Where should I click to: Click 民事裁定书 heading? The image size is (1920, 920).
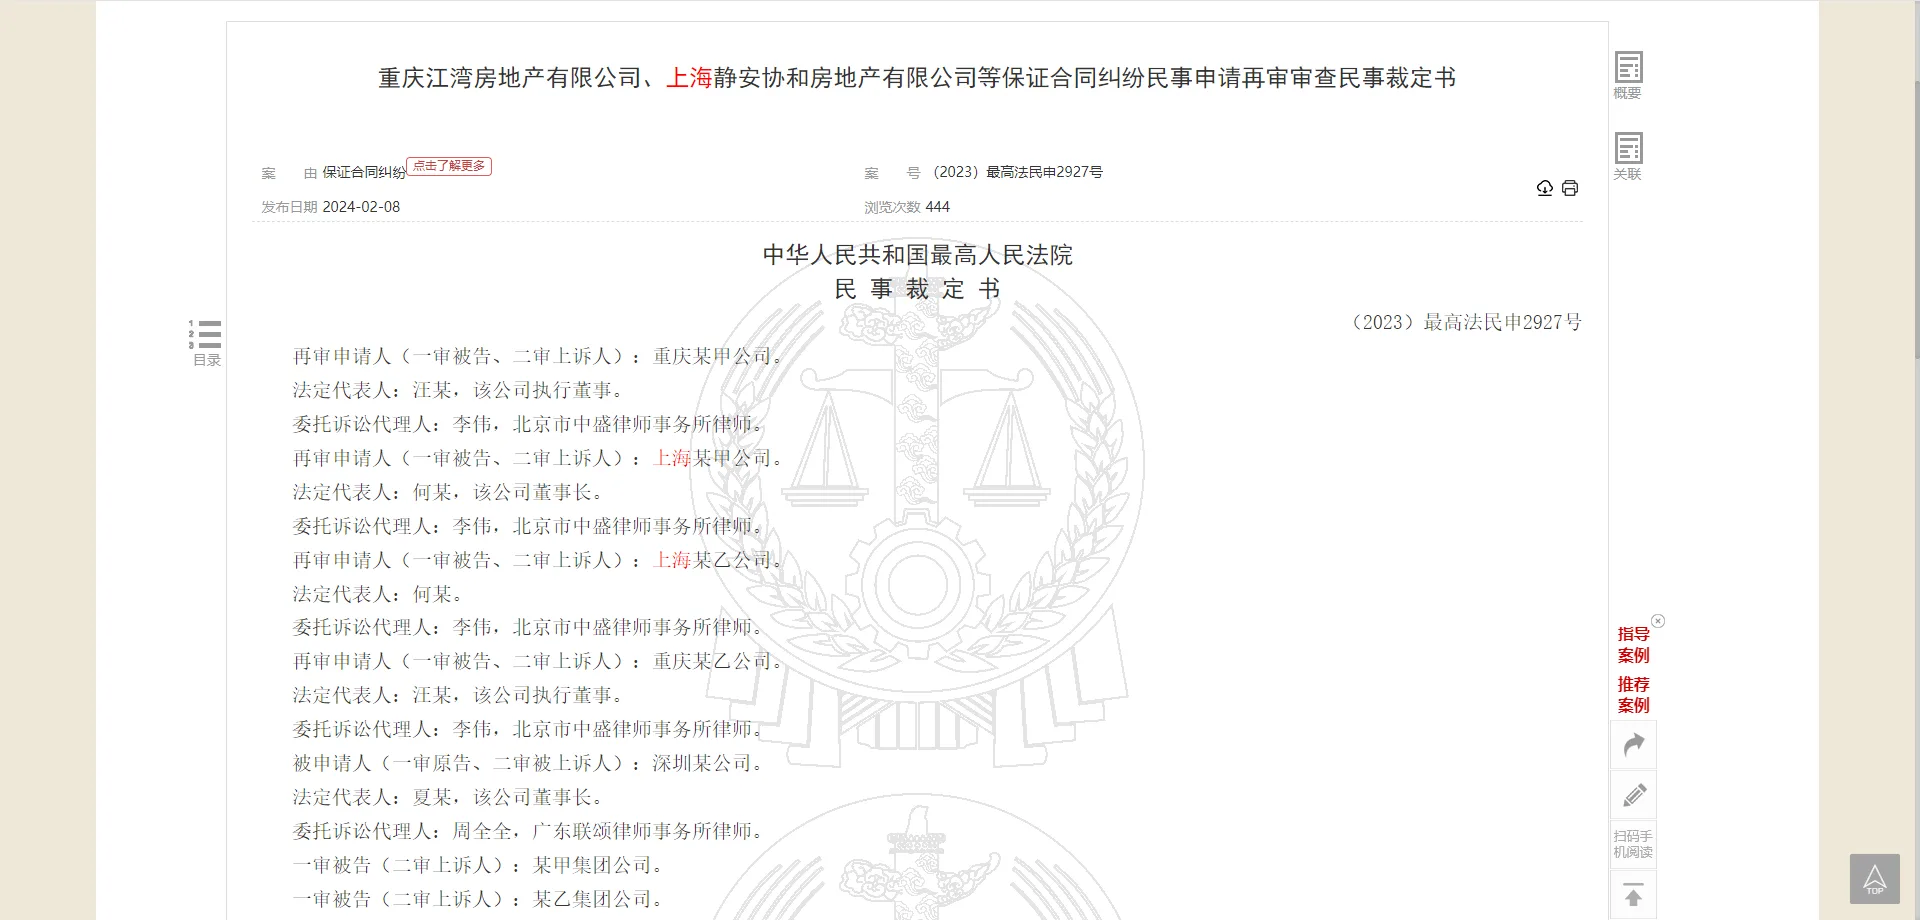click(917, 290)
